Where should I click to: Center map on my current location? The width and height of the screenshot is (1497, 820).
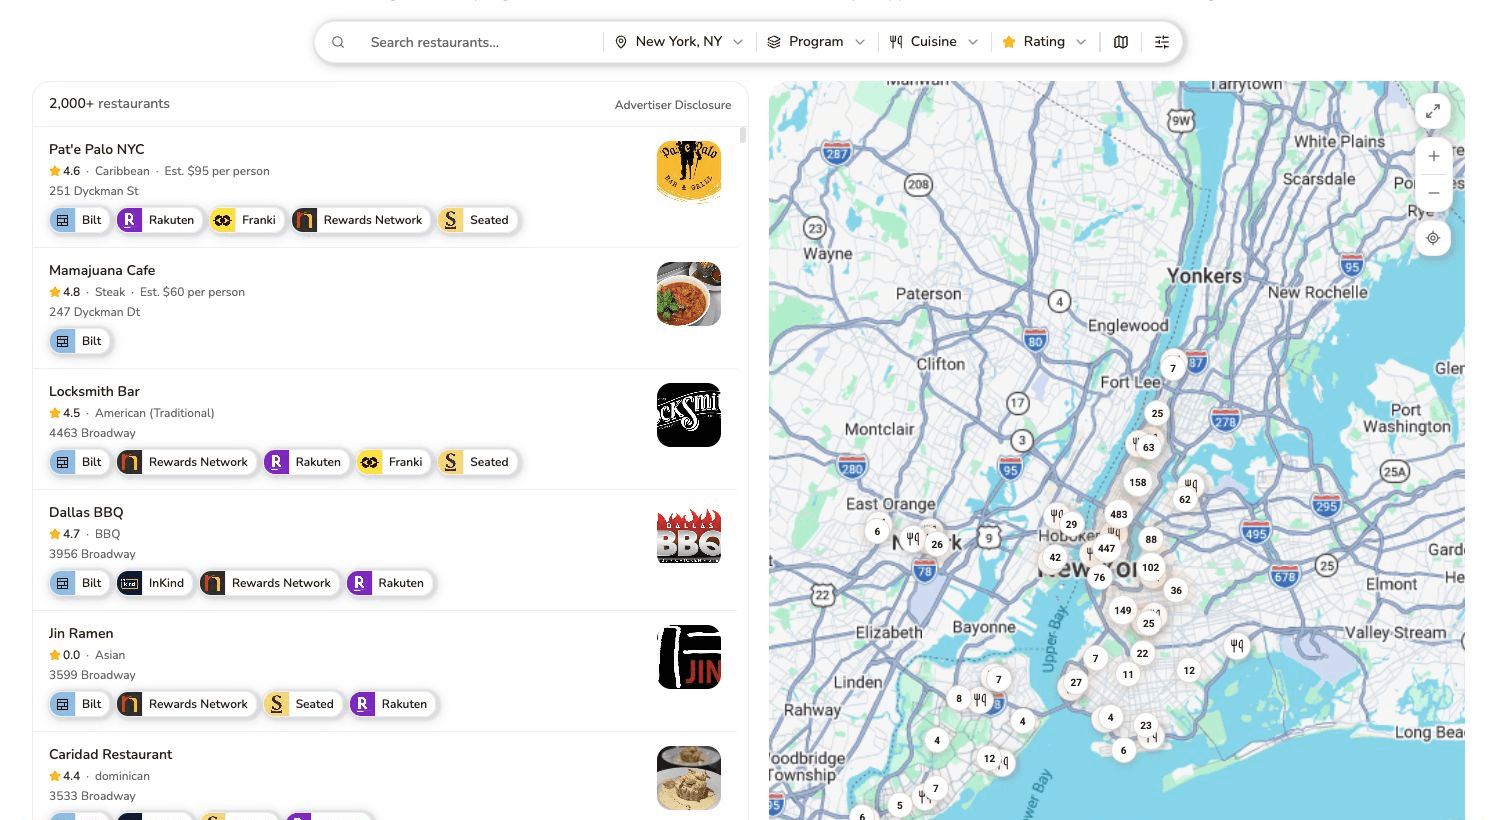[1433, 238]
